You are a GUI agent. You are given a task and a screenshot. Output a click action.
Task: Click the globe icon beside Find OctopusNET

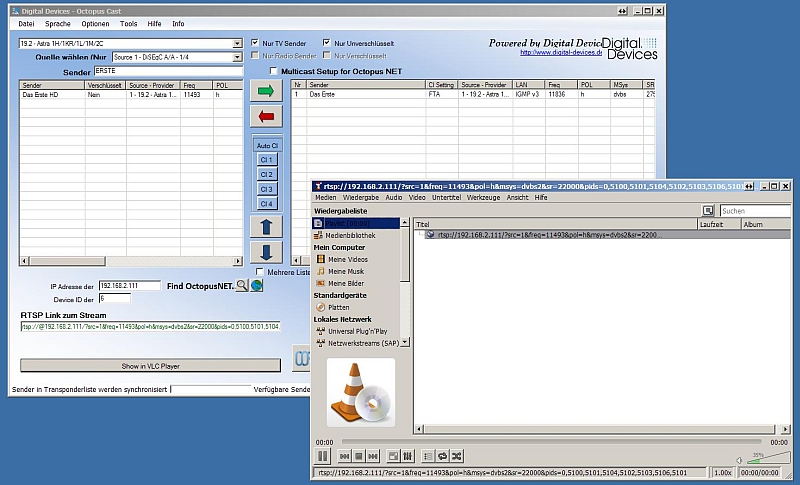pos(256,286)
